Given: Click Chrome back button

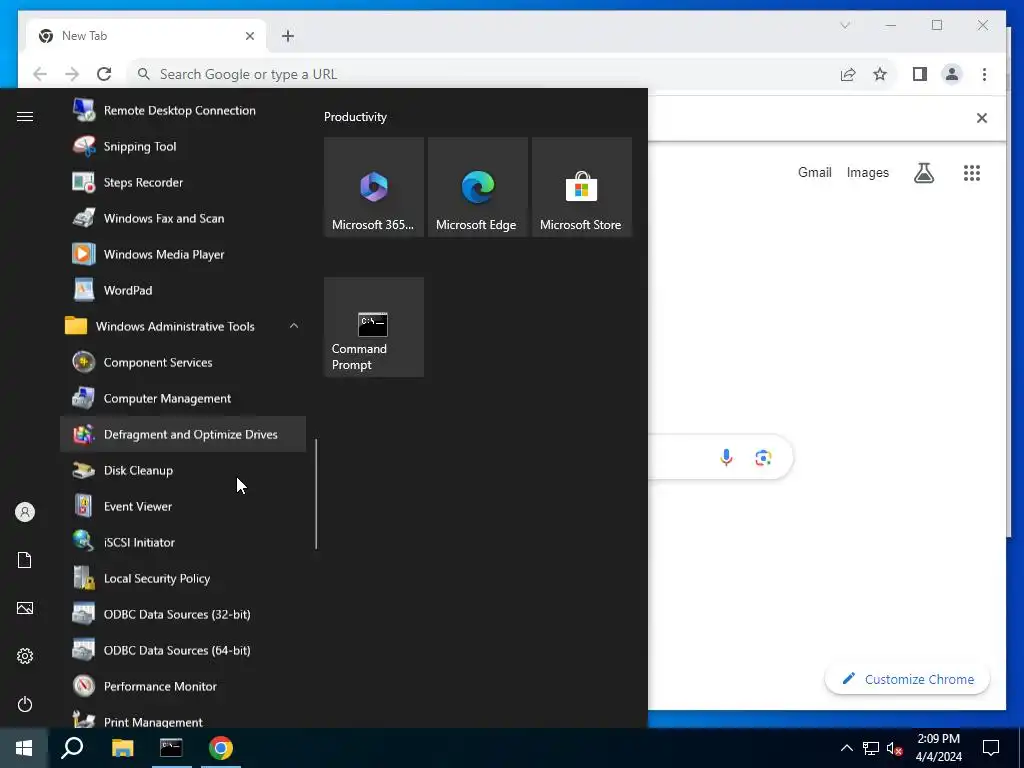Looking at the screenshot, I should pyautogui.click(x=40, y=74).
